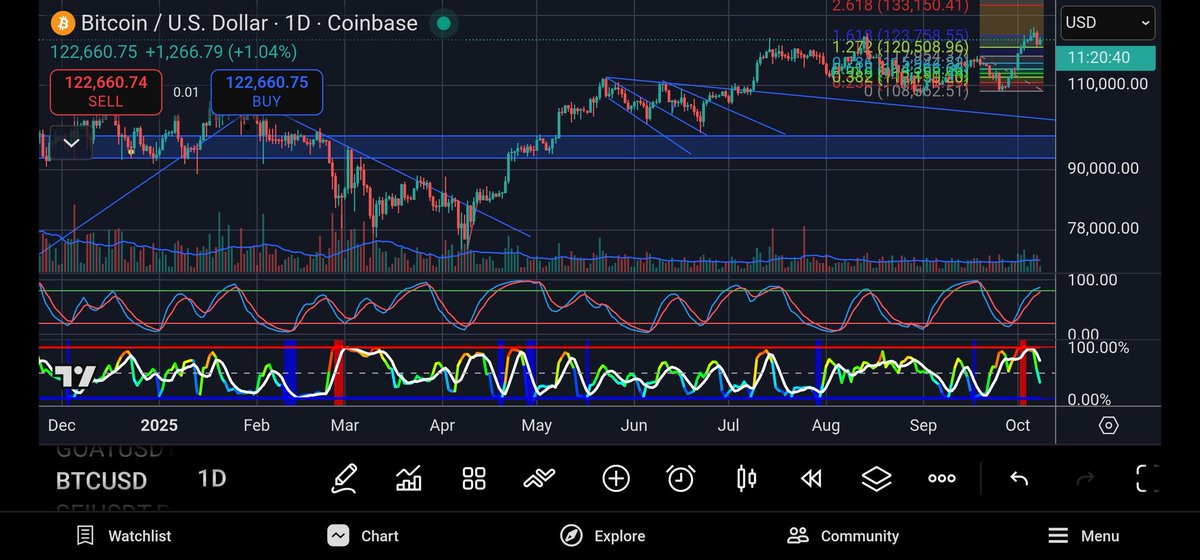Create an alert with the alarm clock icon
The image size is (1200, 560).
pos(681,478)
